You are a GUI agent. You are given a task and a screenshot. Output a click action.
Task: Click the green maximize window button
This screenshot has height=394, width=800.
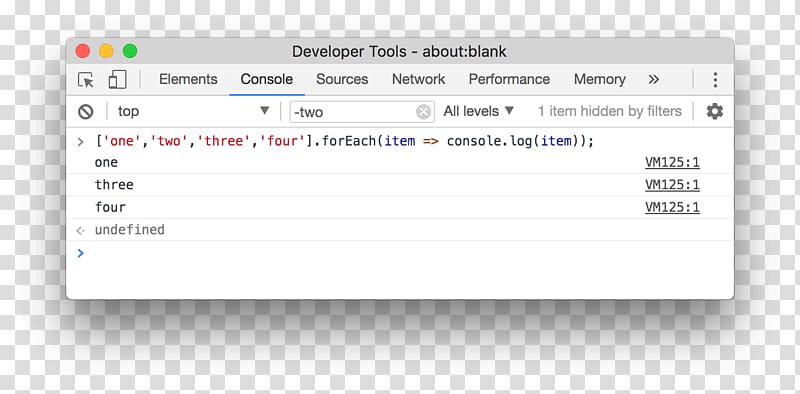tap(130, 51)
